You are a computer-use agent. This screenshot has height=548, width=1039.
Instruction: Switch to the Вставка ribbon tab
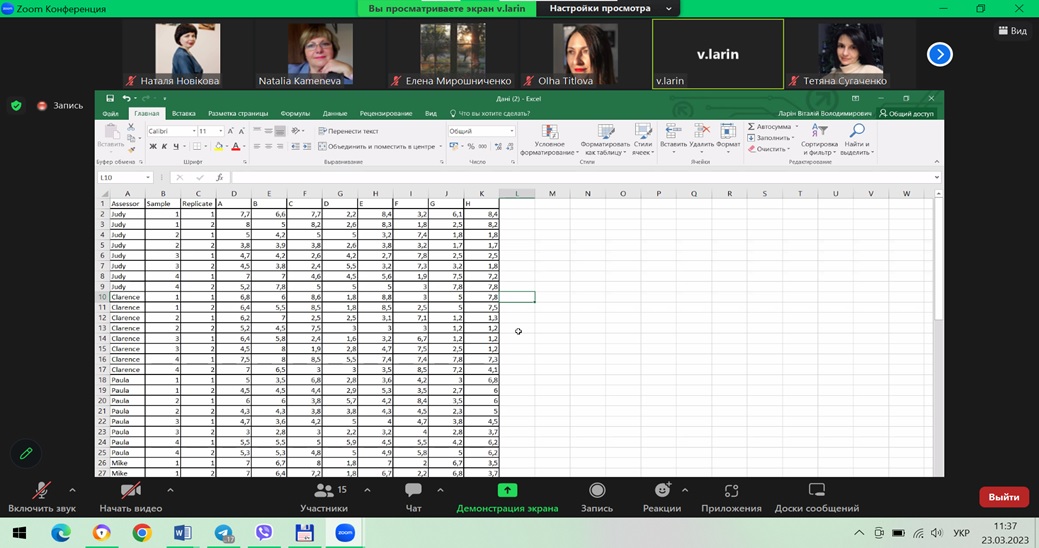(x=183, y=114)
